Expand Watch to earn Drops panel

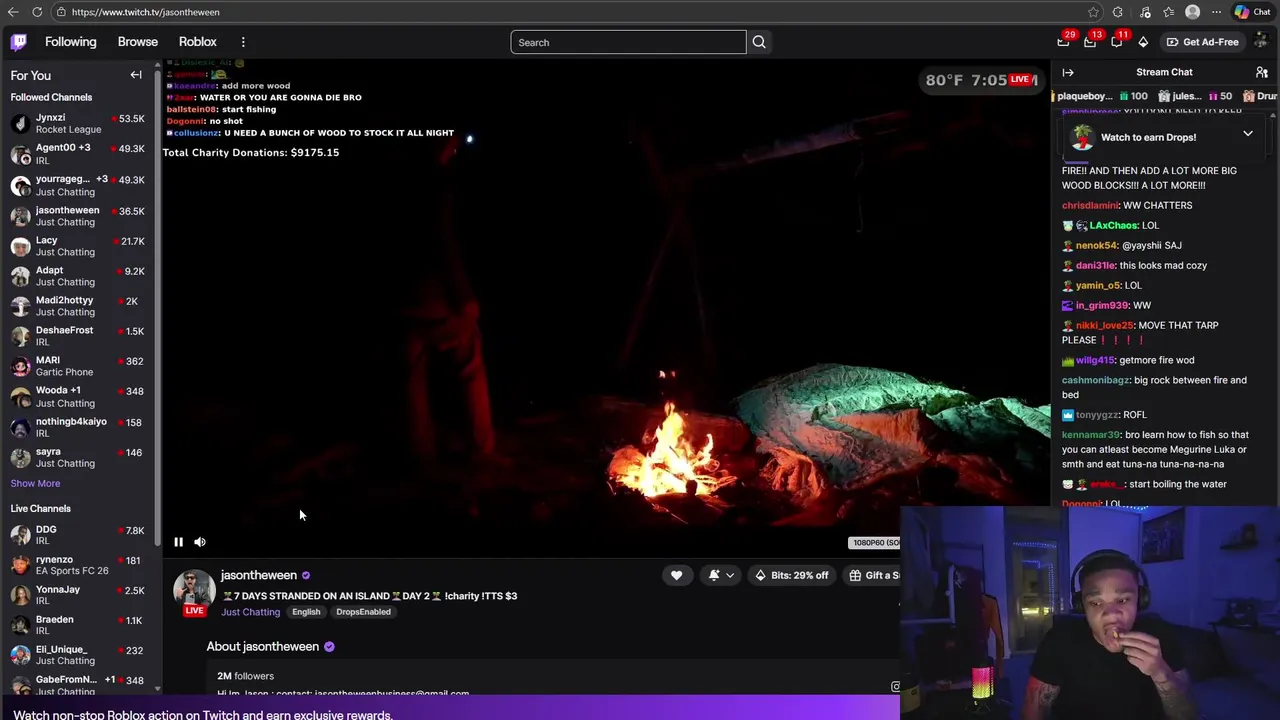(x=1248, y=134)
